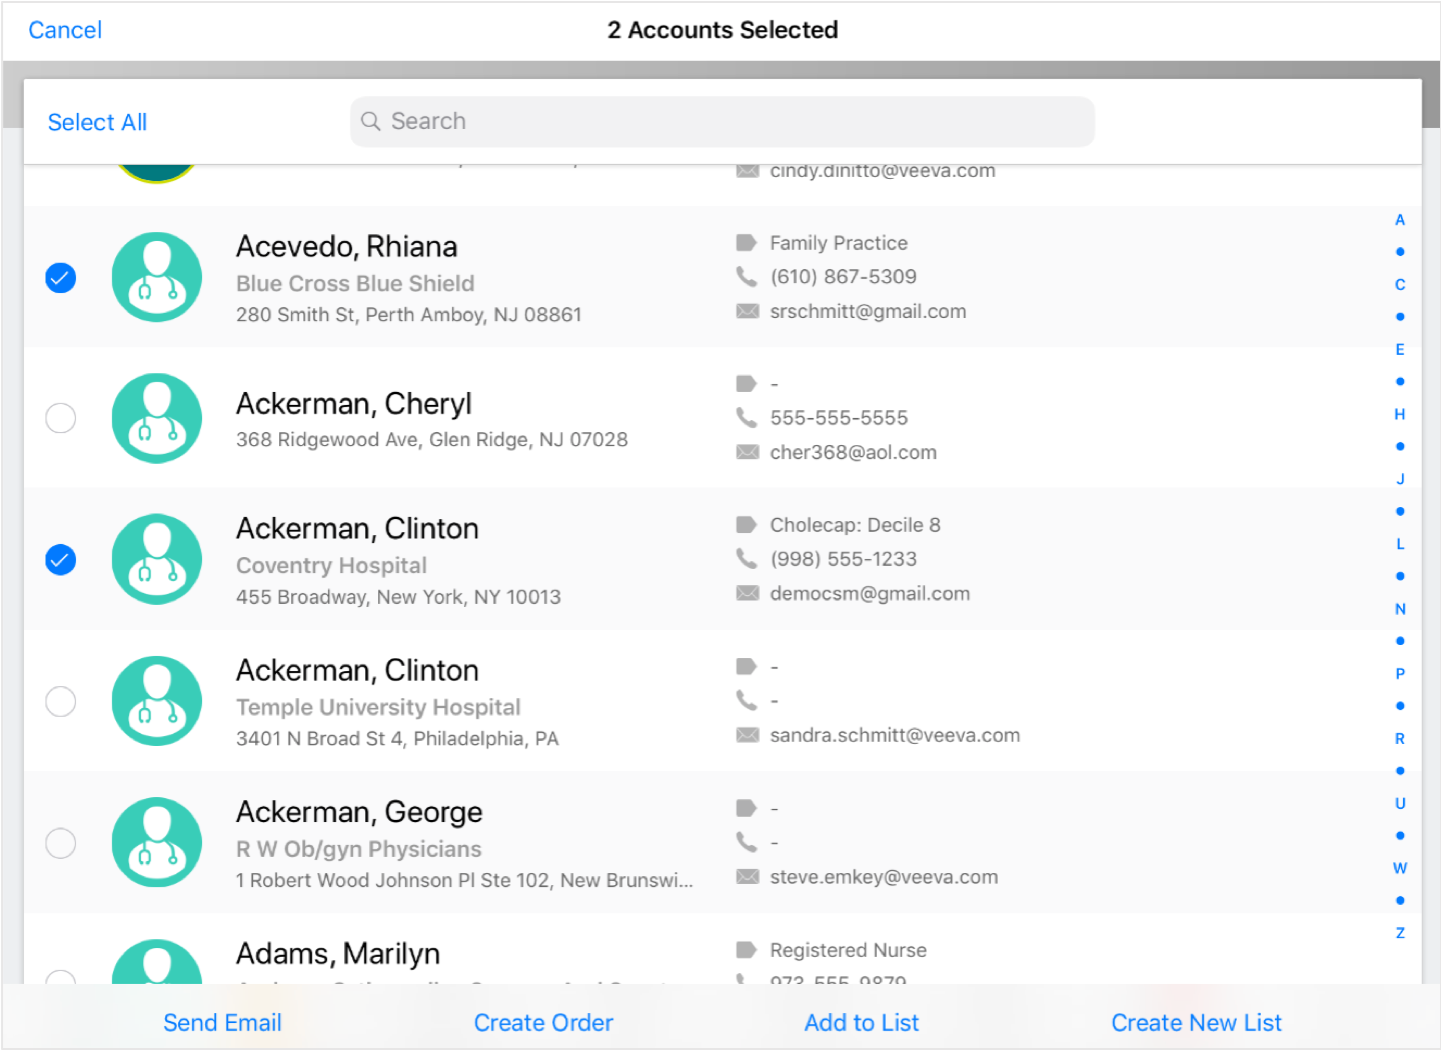The image size is (1441, 1050).
Task: Click Rhiana Acevedo's doctor avatar icon
Action: point(157,278)
